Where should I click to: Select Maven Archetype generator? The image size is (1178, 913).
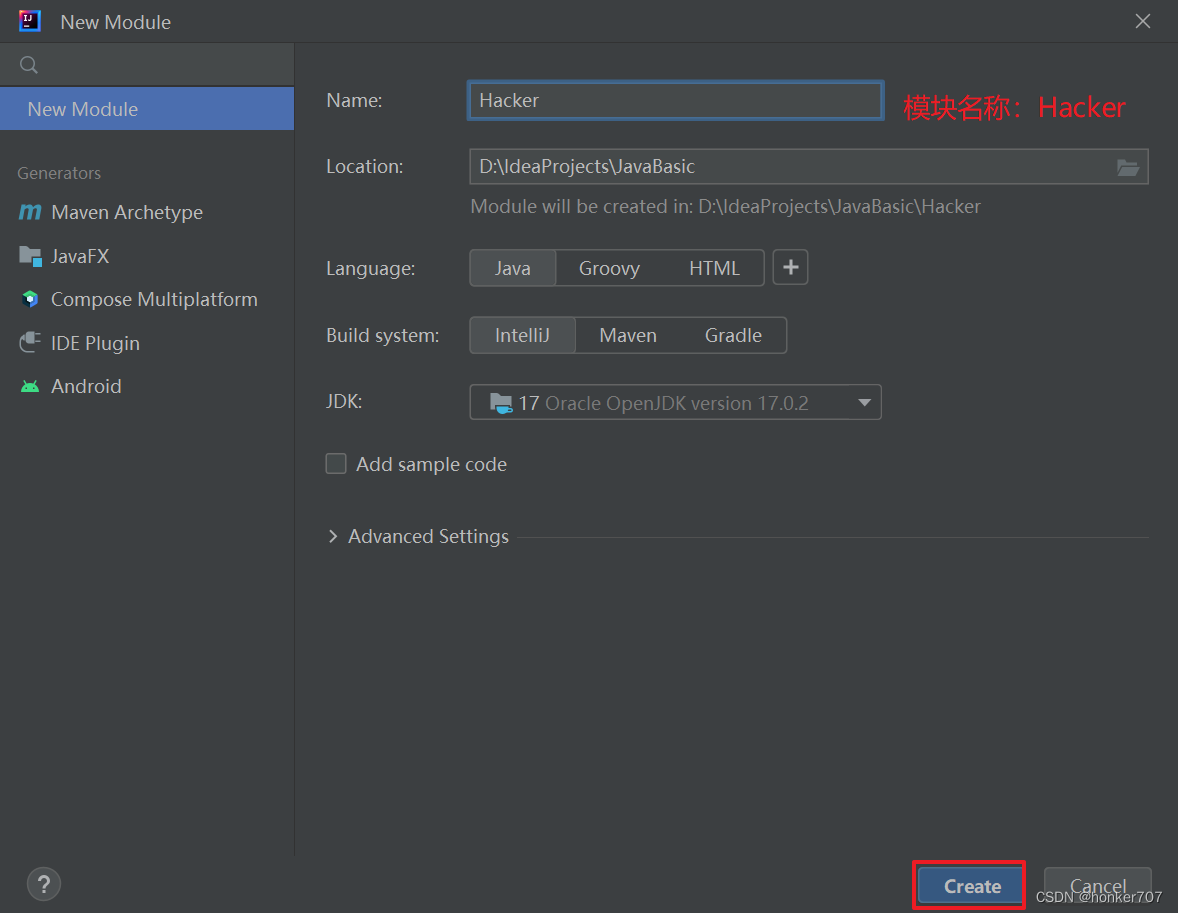147,212
